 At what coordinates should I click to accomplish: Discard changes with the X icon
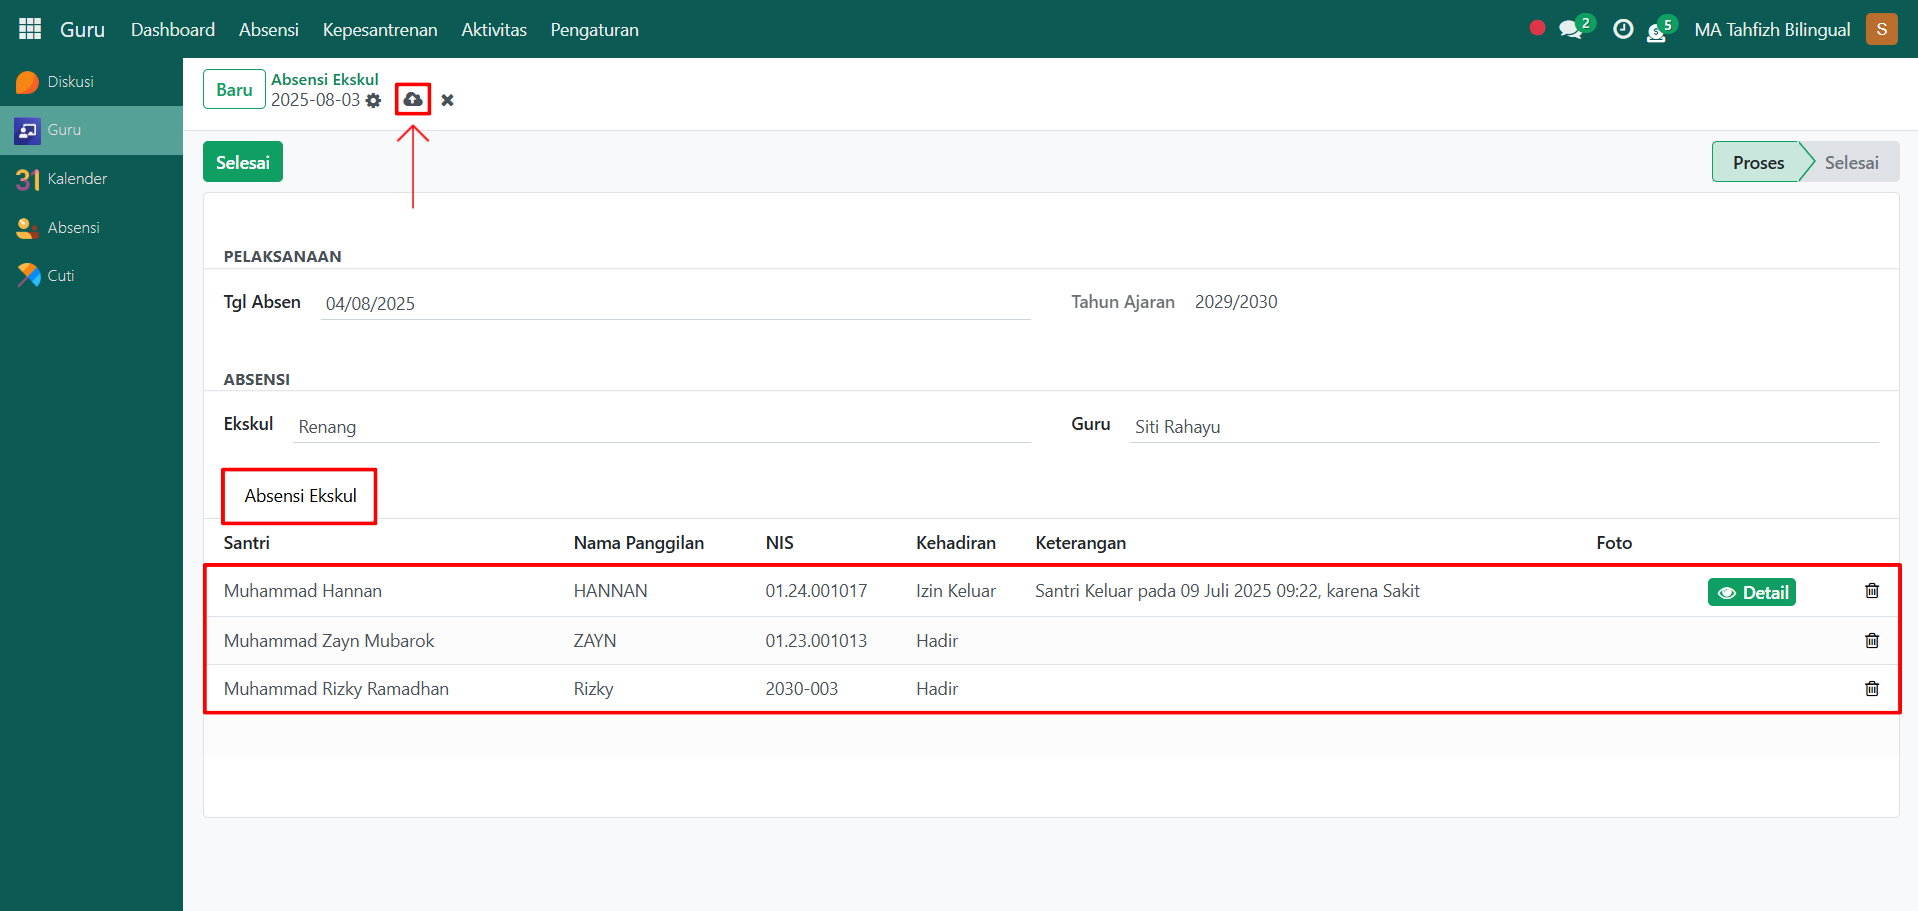point(447,100)
